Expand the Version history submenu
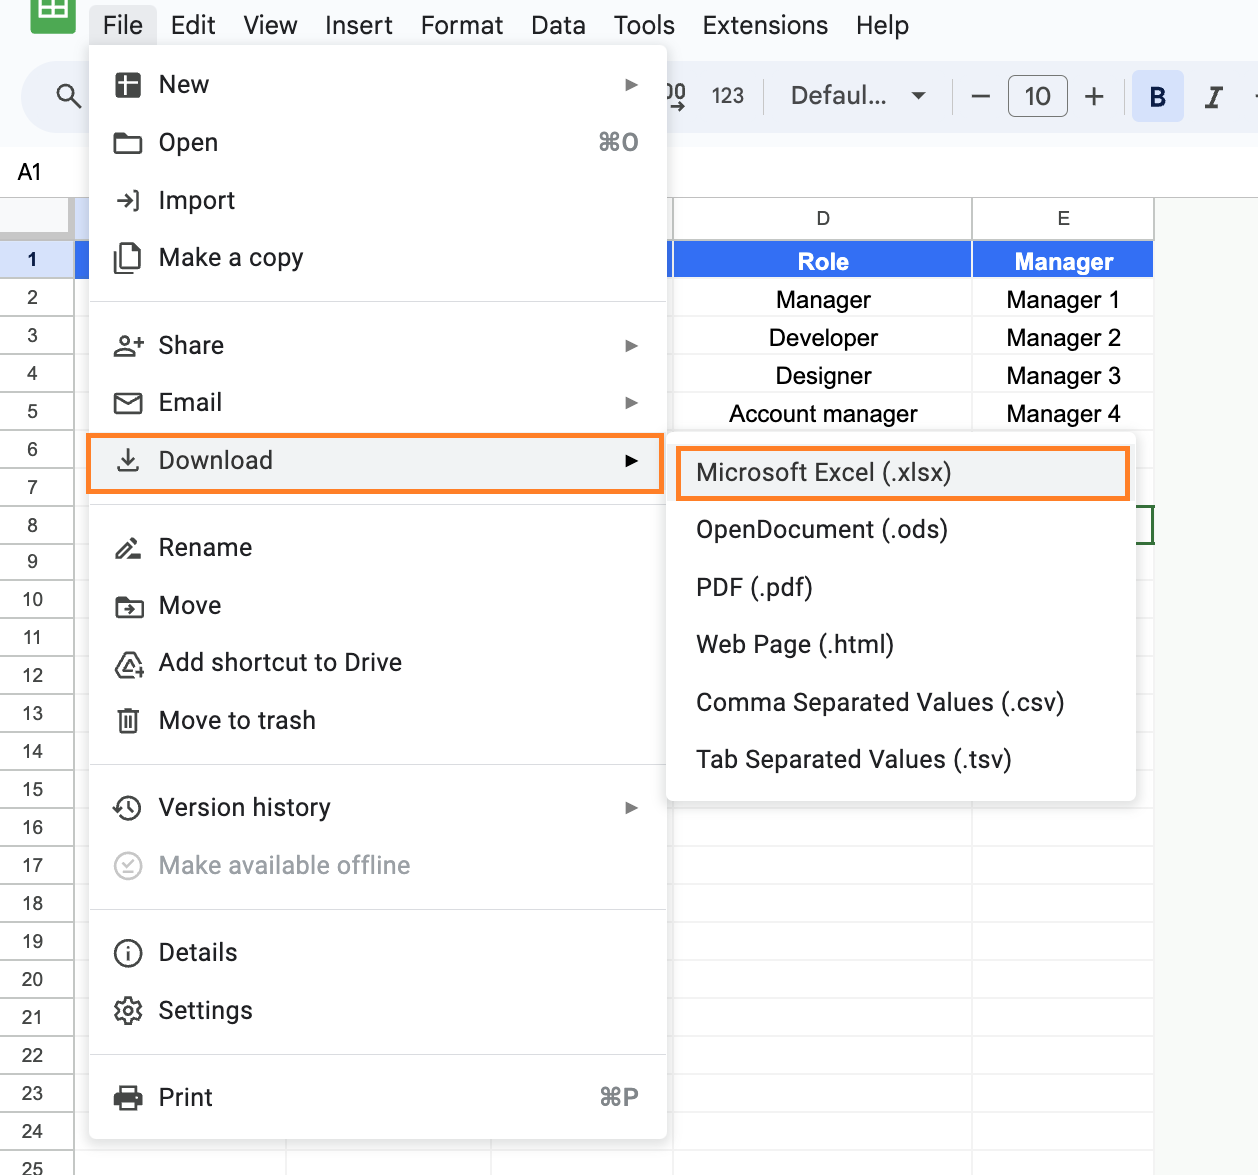 point(631,808)
